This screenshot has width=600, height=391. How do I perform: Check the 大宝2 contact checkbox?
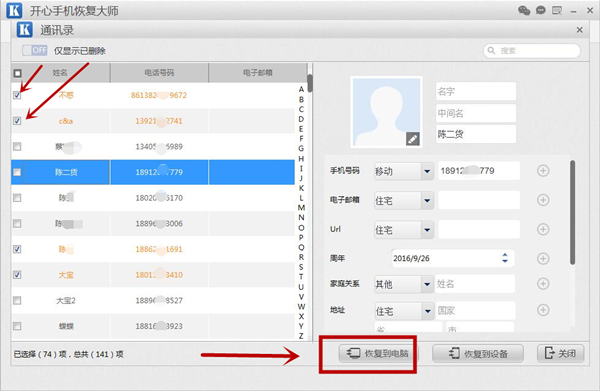tap(17, 300)
